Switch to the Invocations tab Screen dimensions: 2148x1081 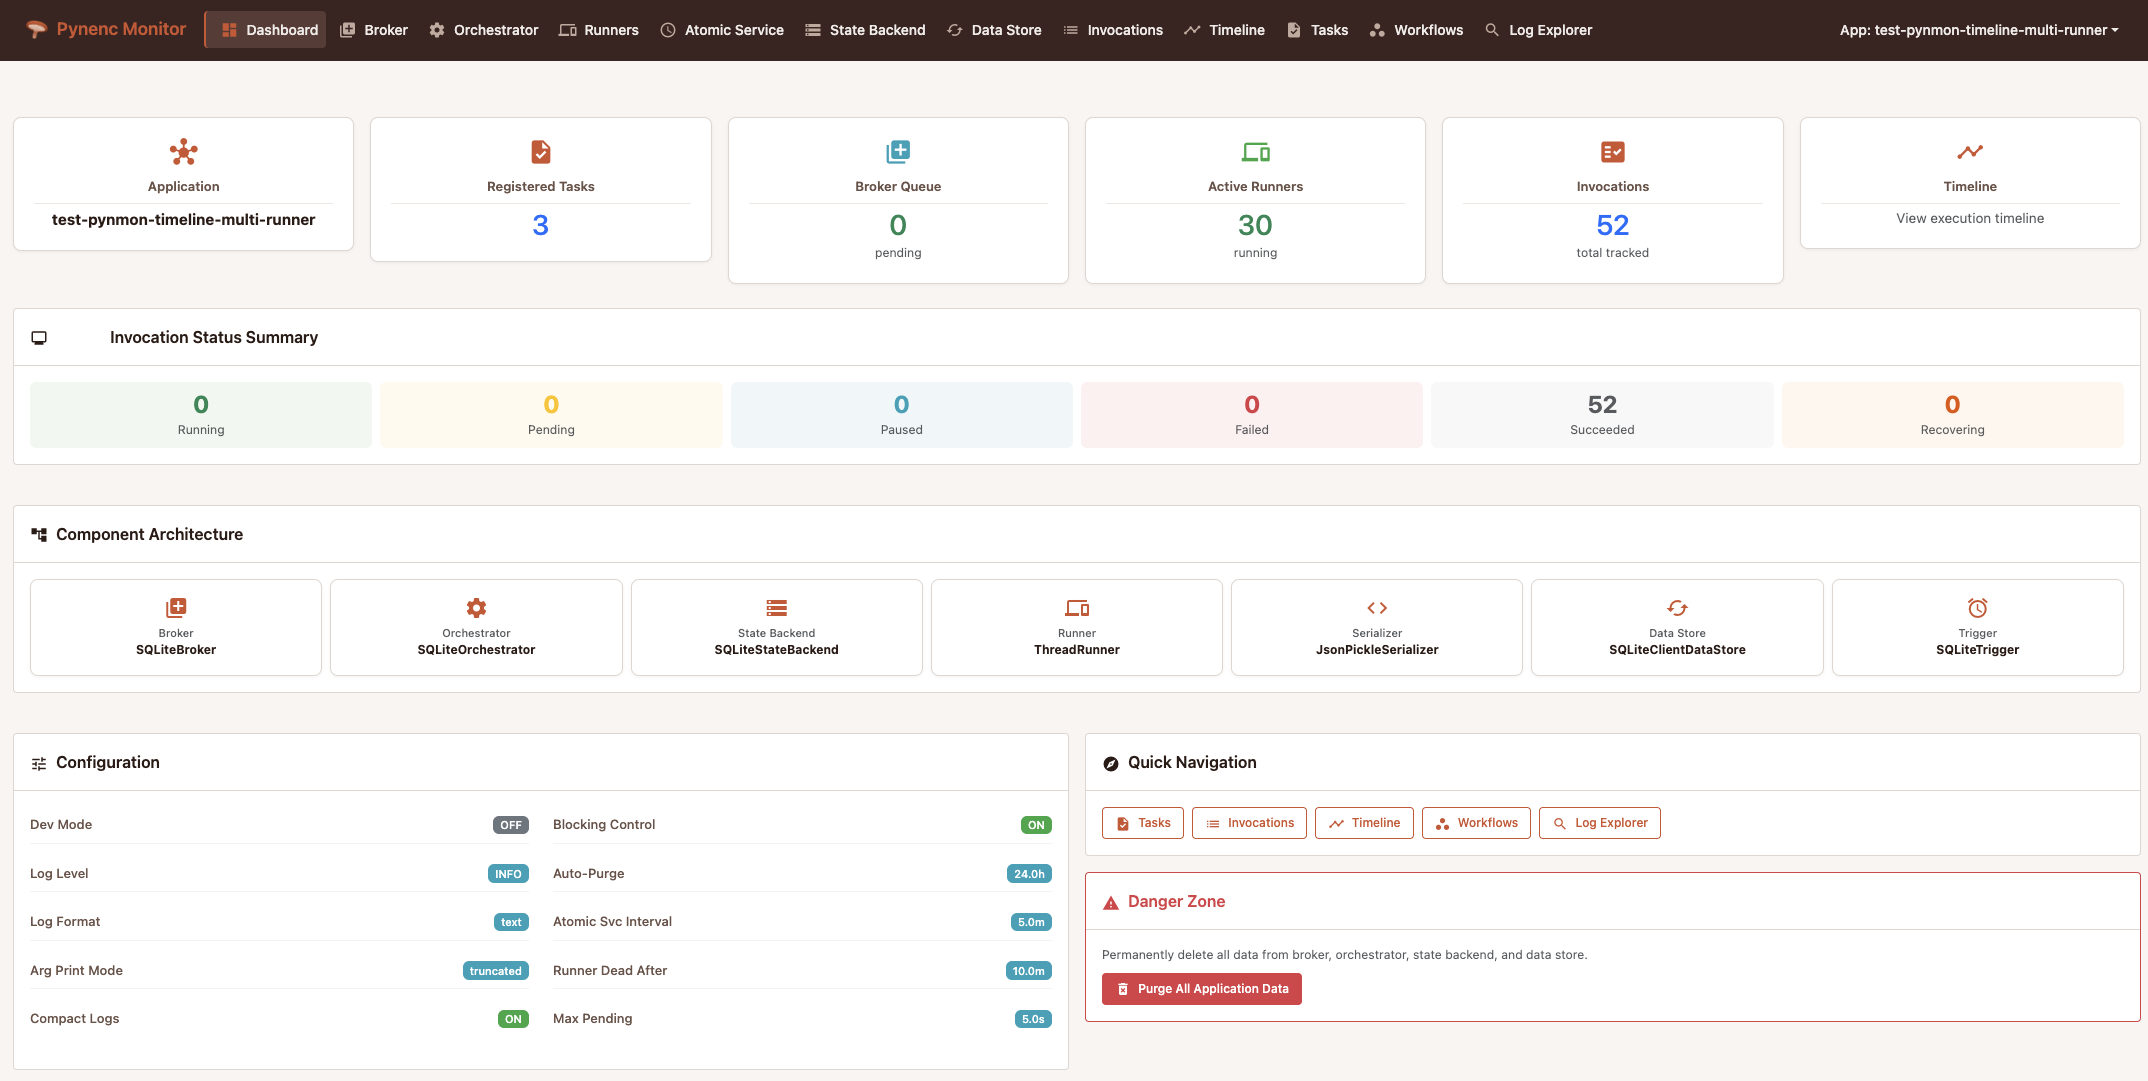click(x=1112, y=30)
